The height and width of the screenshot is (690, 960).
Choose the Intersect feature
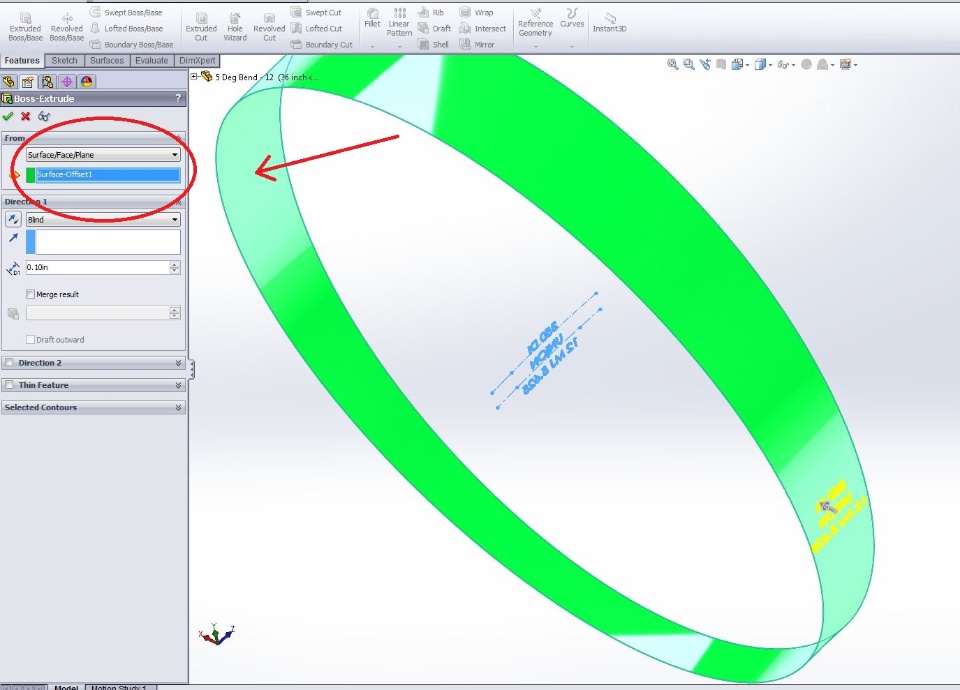click(483, 28)
